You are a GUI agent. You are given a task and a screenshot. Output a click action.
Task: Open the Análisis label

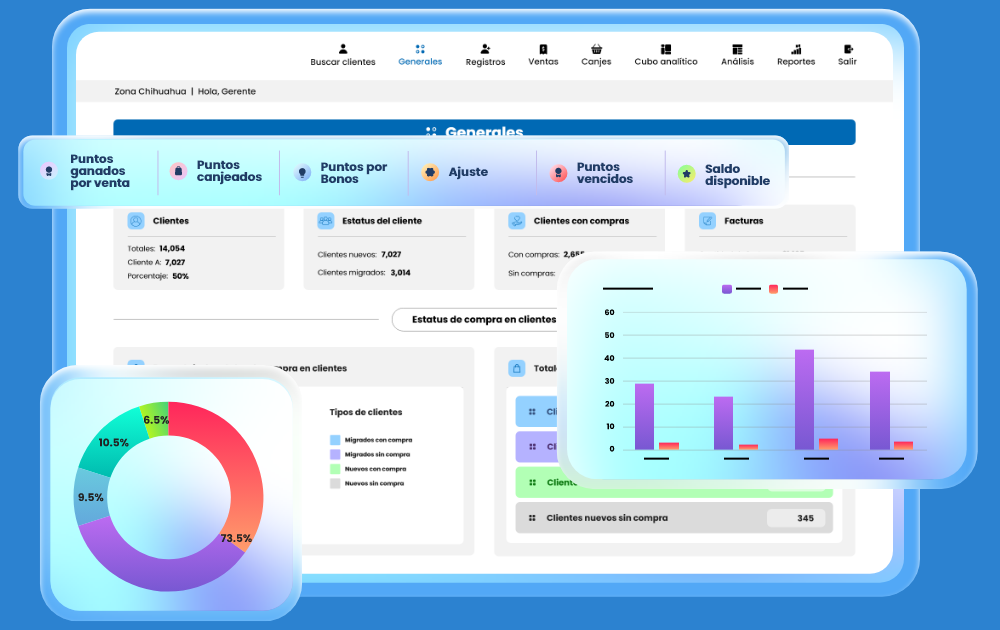point(737,62)
